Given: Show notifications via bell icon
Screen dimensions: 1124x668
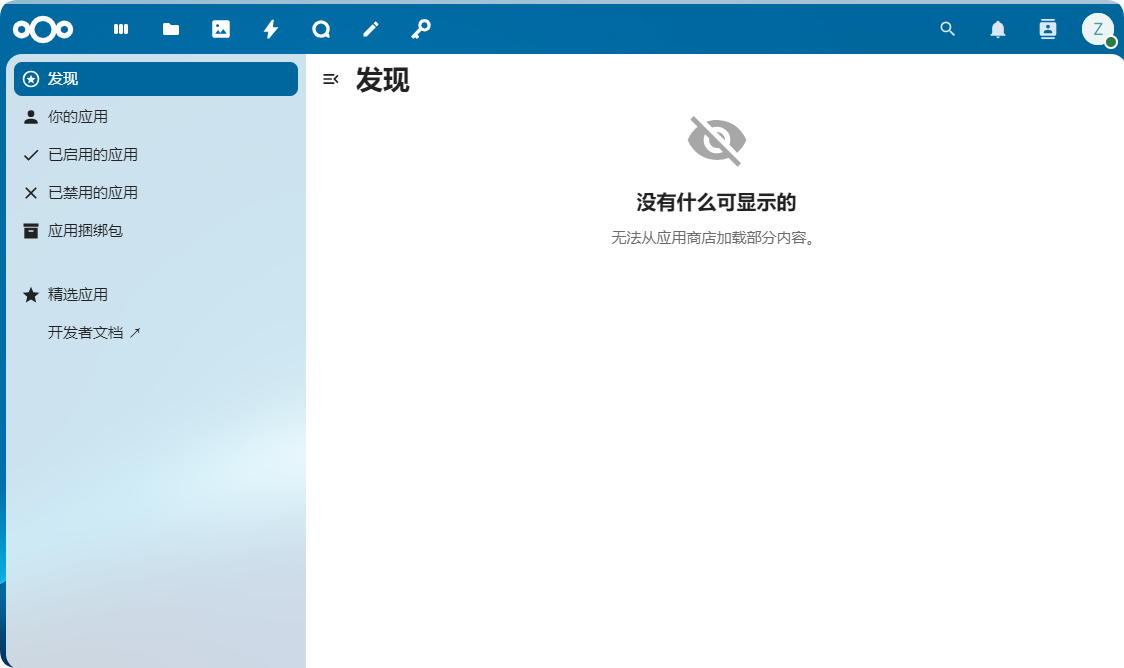Looking at the screenshot, I should [x=998, y=30].
